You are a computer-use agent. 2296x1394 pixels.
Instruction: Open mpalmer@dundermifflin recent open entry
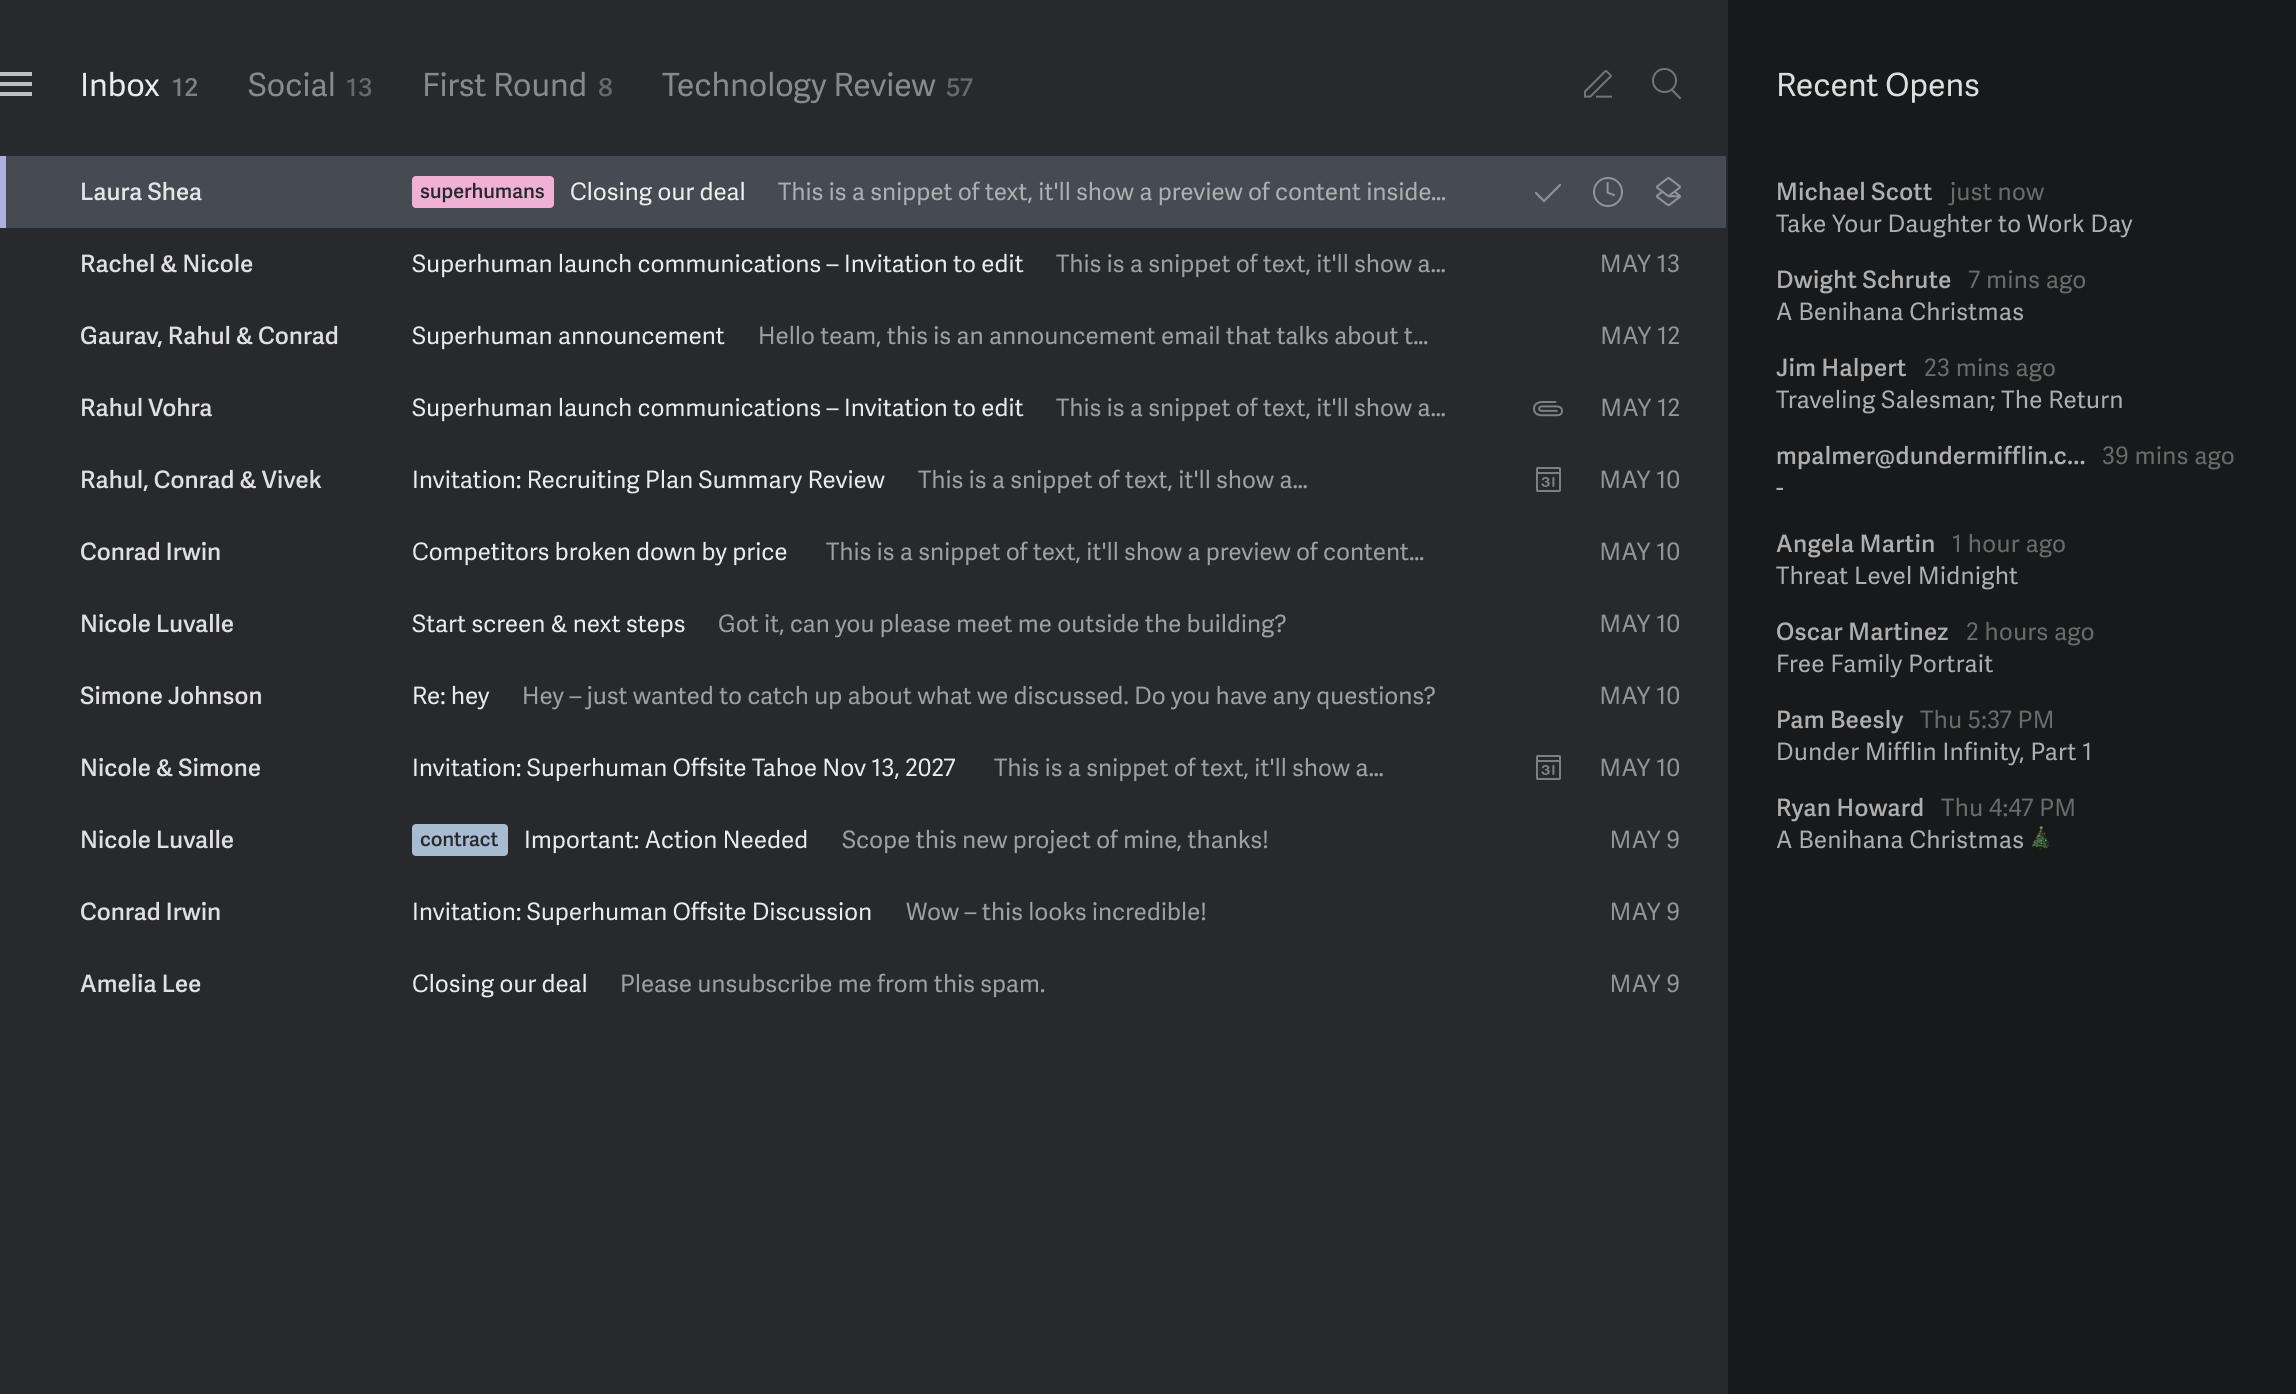pos(2005,472)
